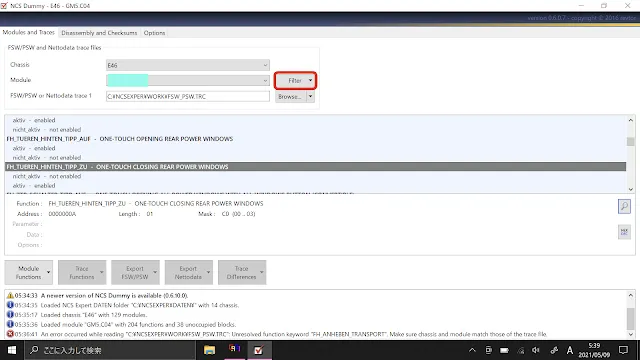Image resolution: width=640 pixels, height=360 pixels.
Task: Select FH_TUEREN_HINTEN_TIPP_AUF function row
Action: 316,139
